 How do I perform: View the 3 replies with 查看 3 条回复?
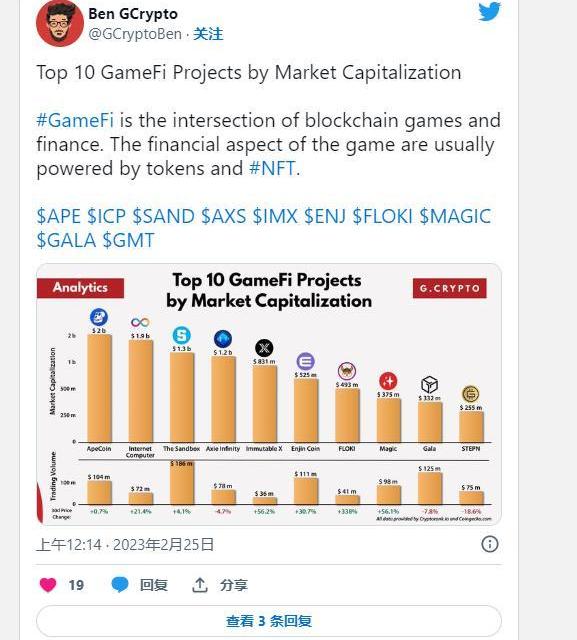pyautogui.click(x=269, y=621)
